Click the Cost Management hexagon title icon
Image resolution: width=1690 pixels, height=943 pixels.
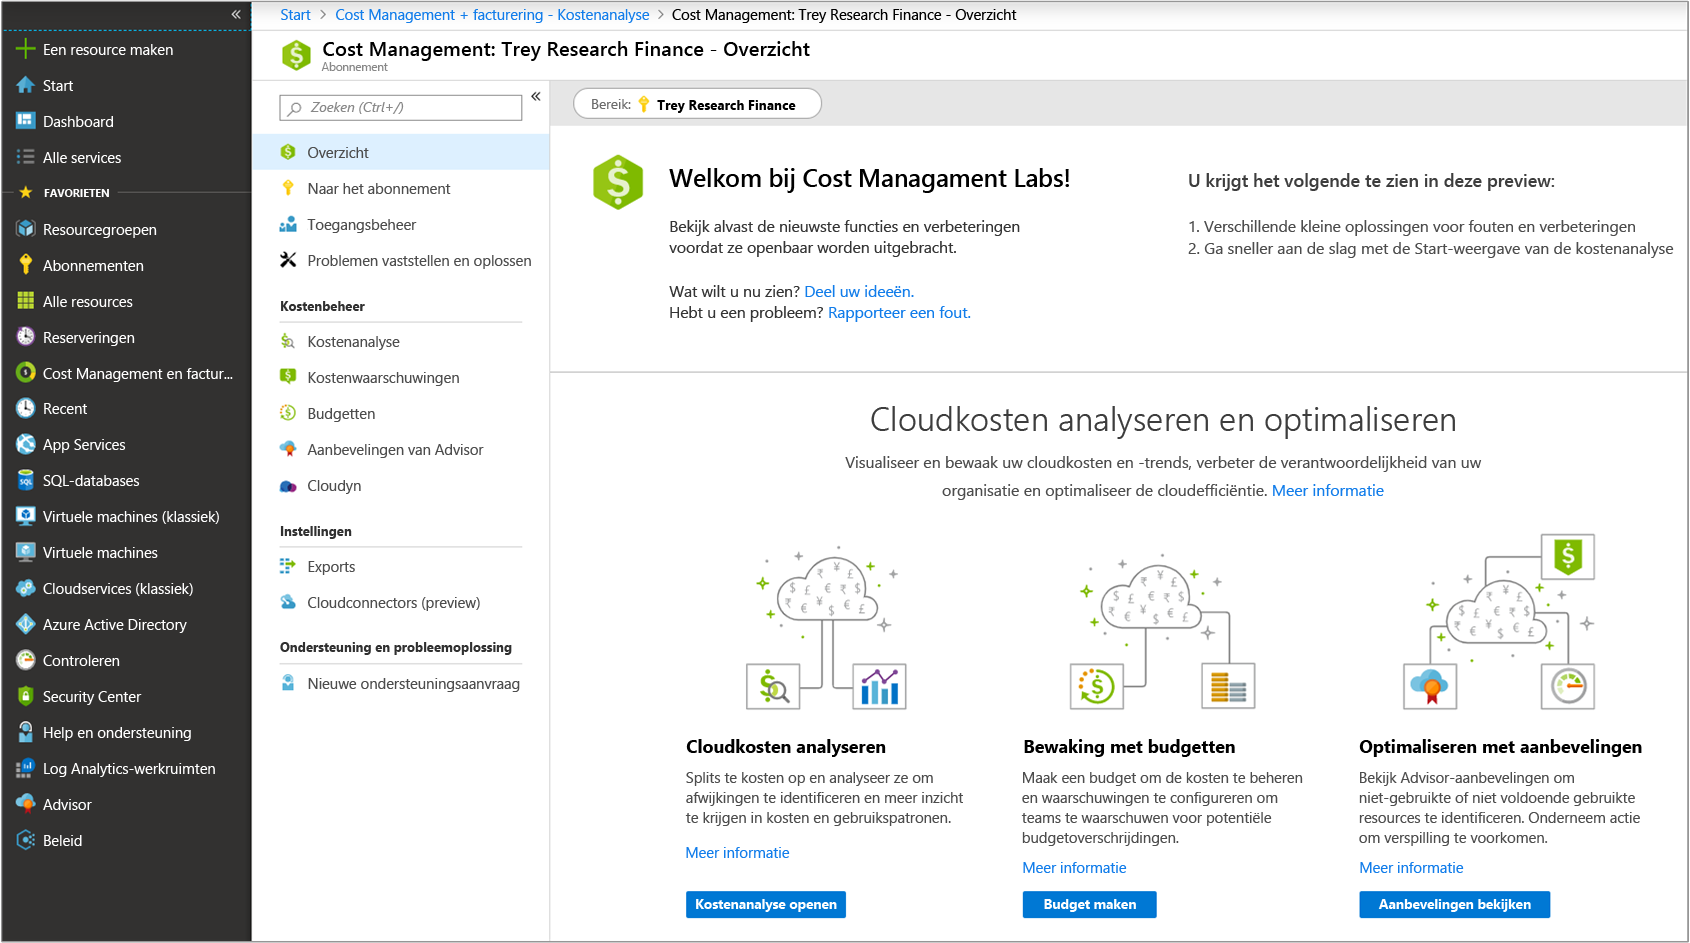[296, 55]
